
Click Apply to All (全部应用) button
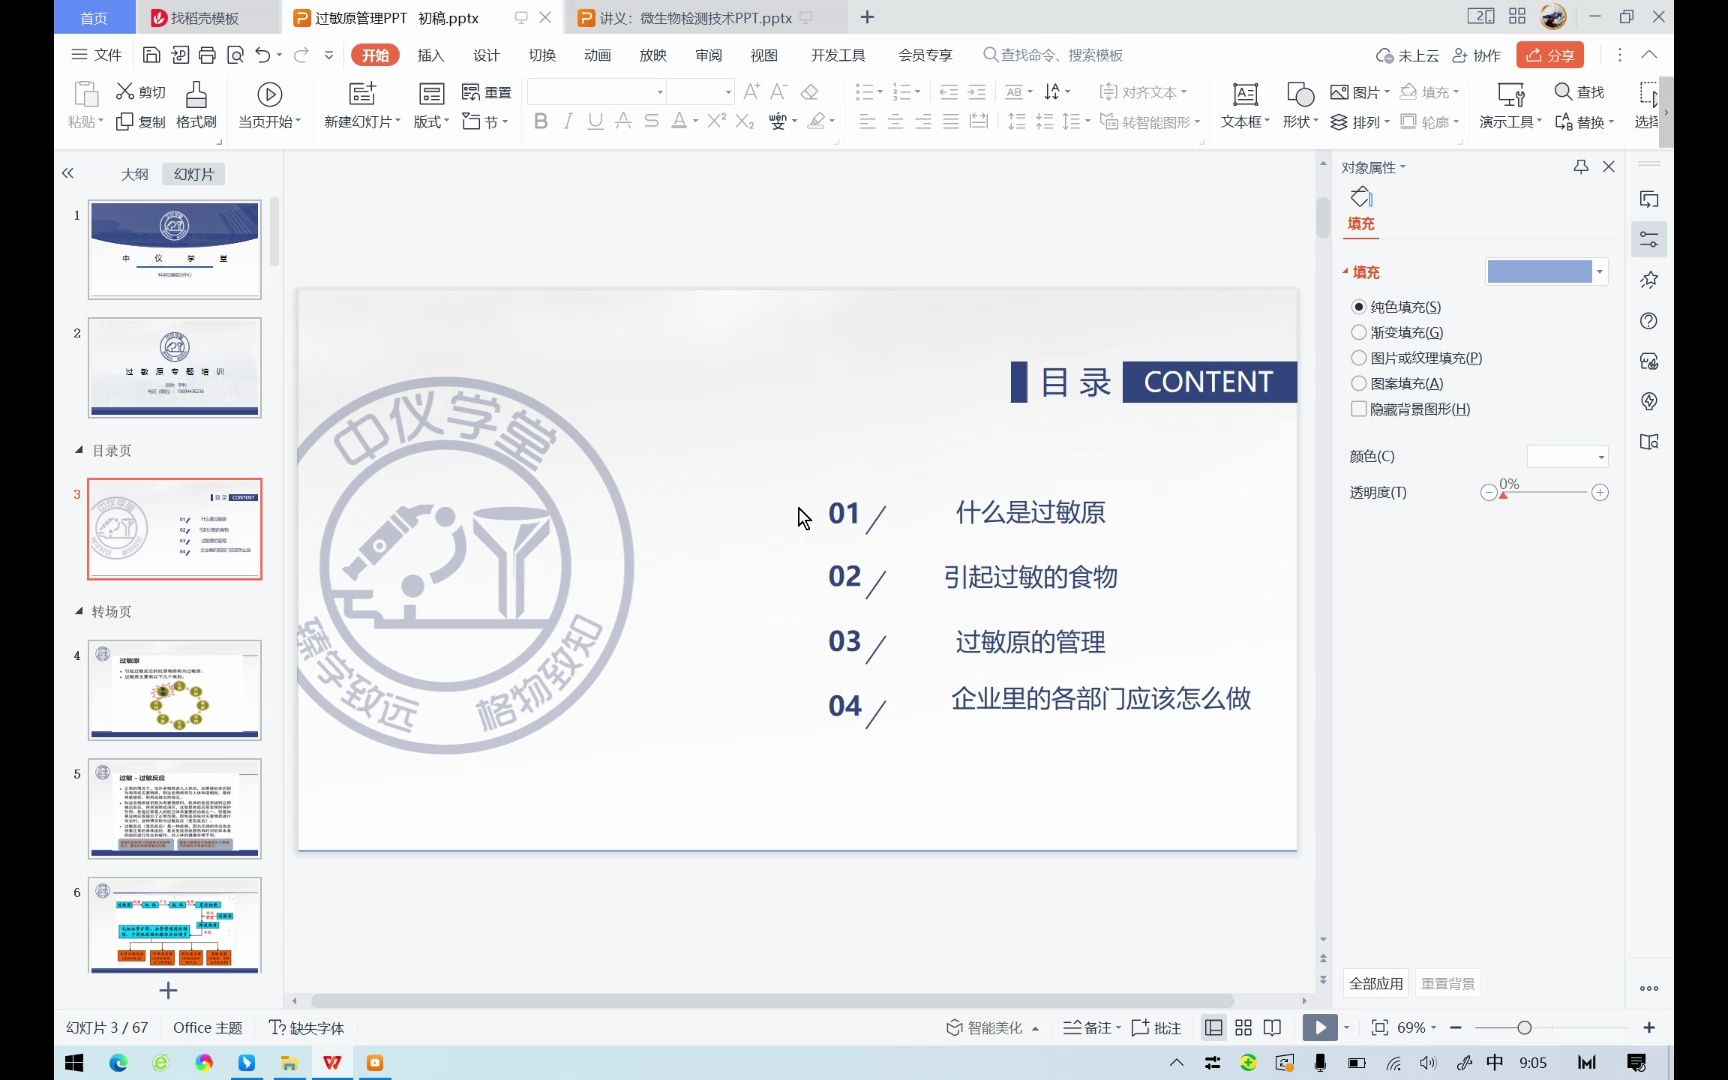(x=1376, y=984)
